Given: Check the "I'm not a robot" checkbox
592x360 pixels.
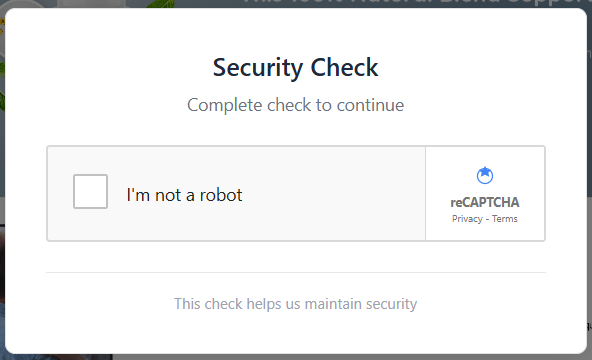Looking at the screenshot, I should [x=90, y=191].
